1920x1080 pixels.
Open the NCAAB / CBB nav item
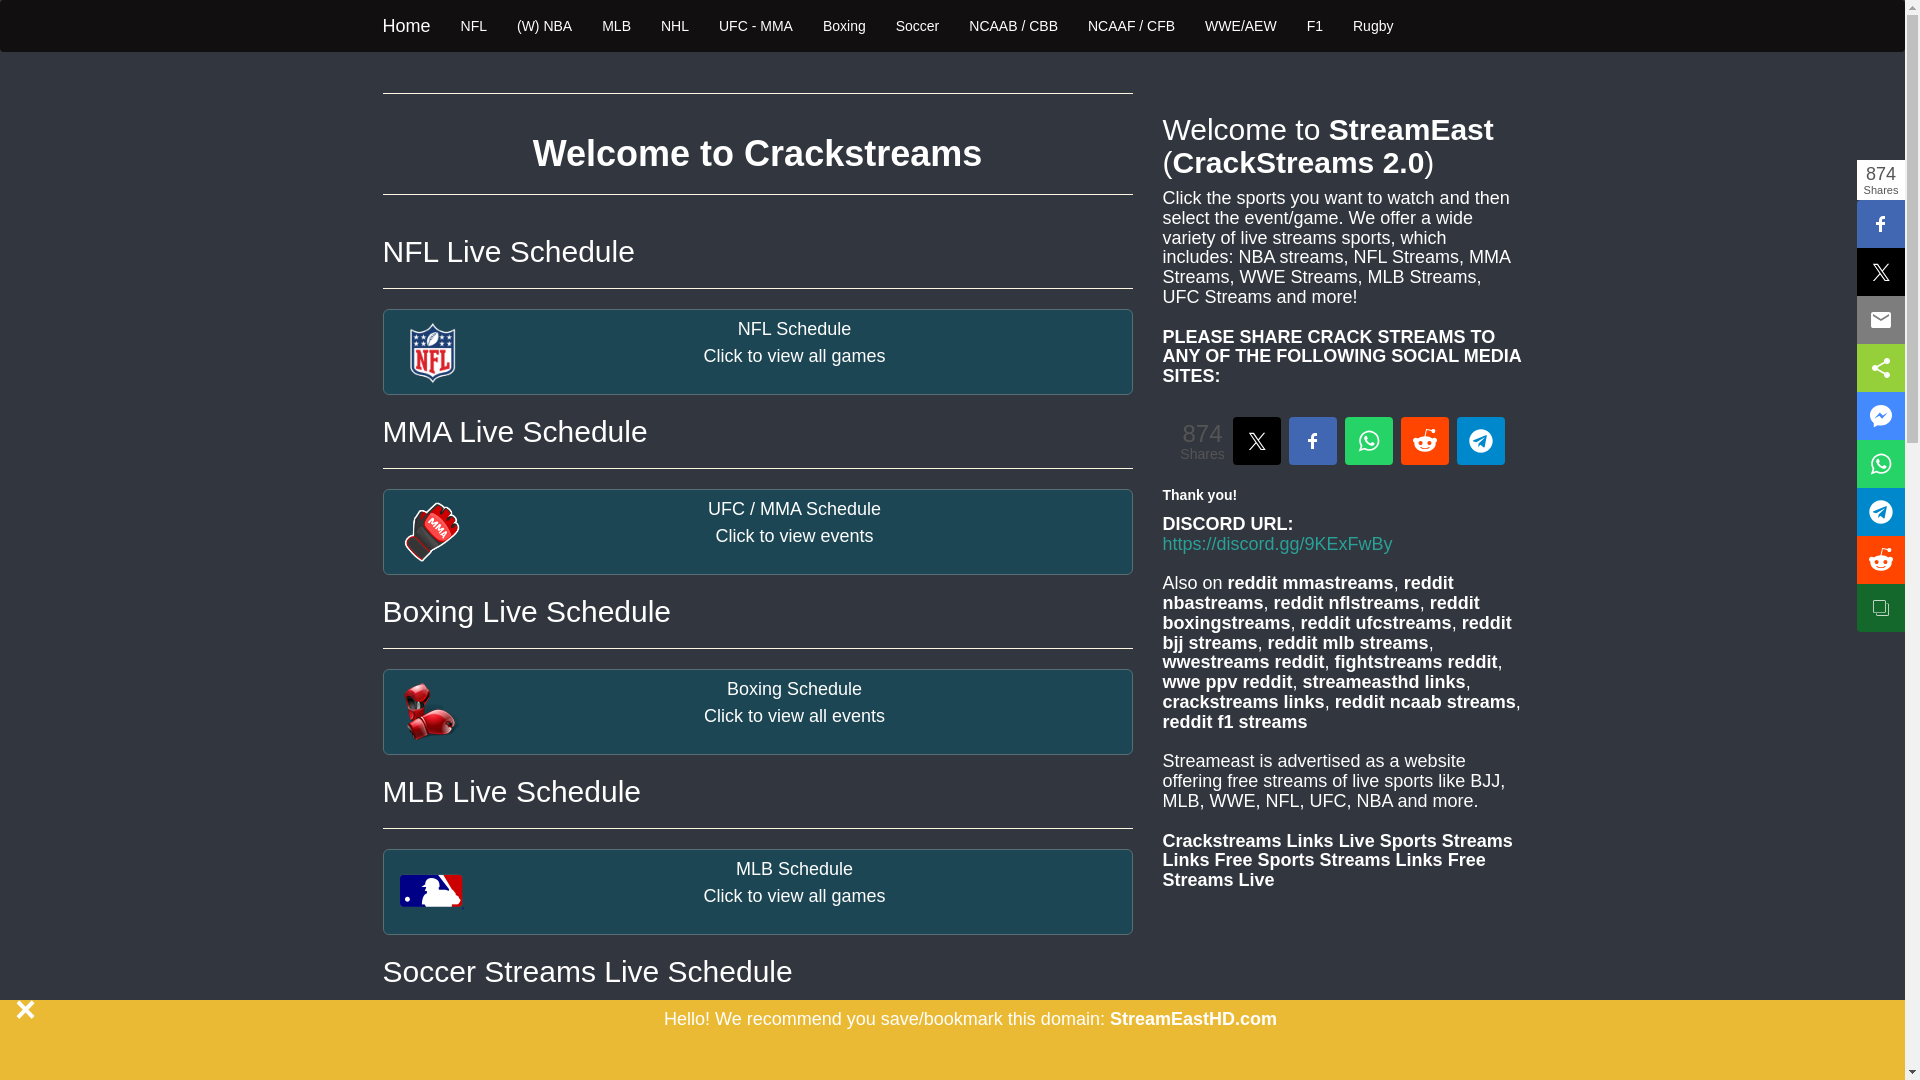[1013, 26]
